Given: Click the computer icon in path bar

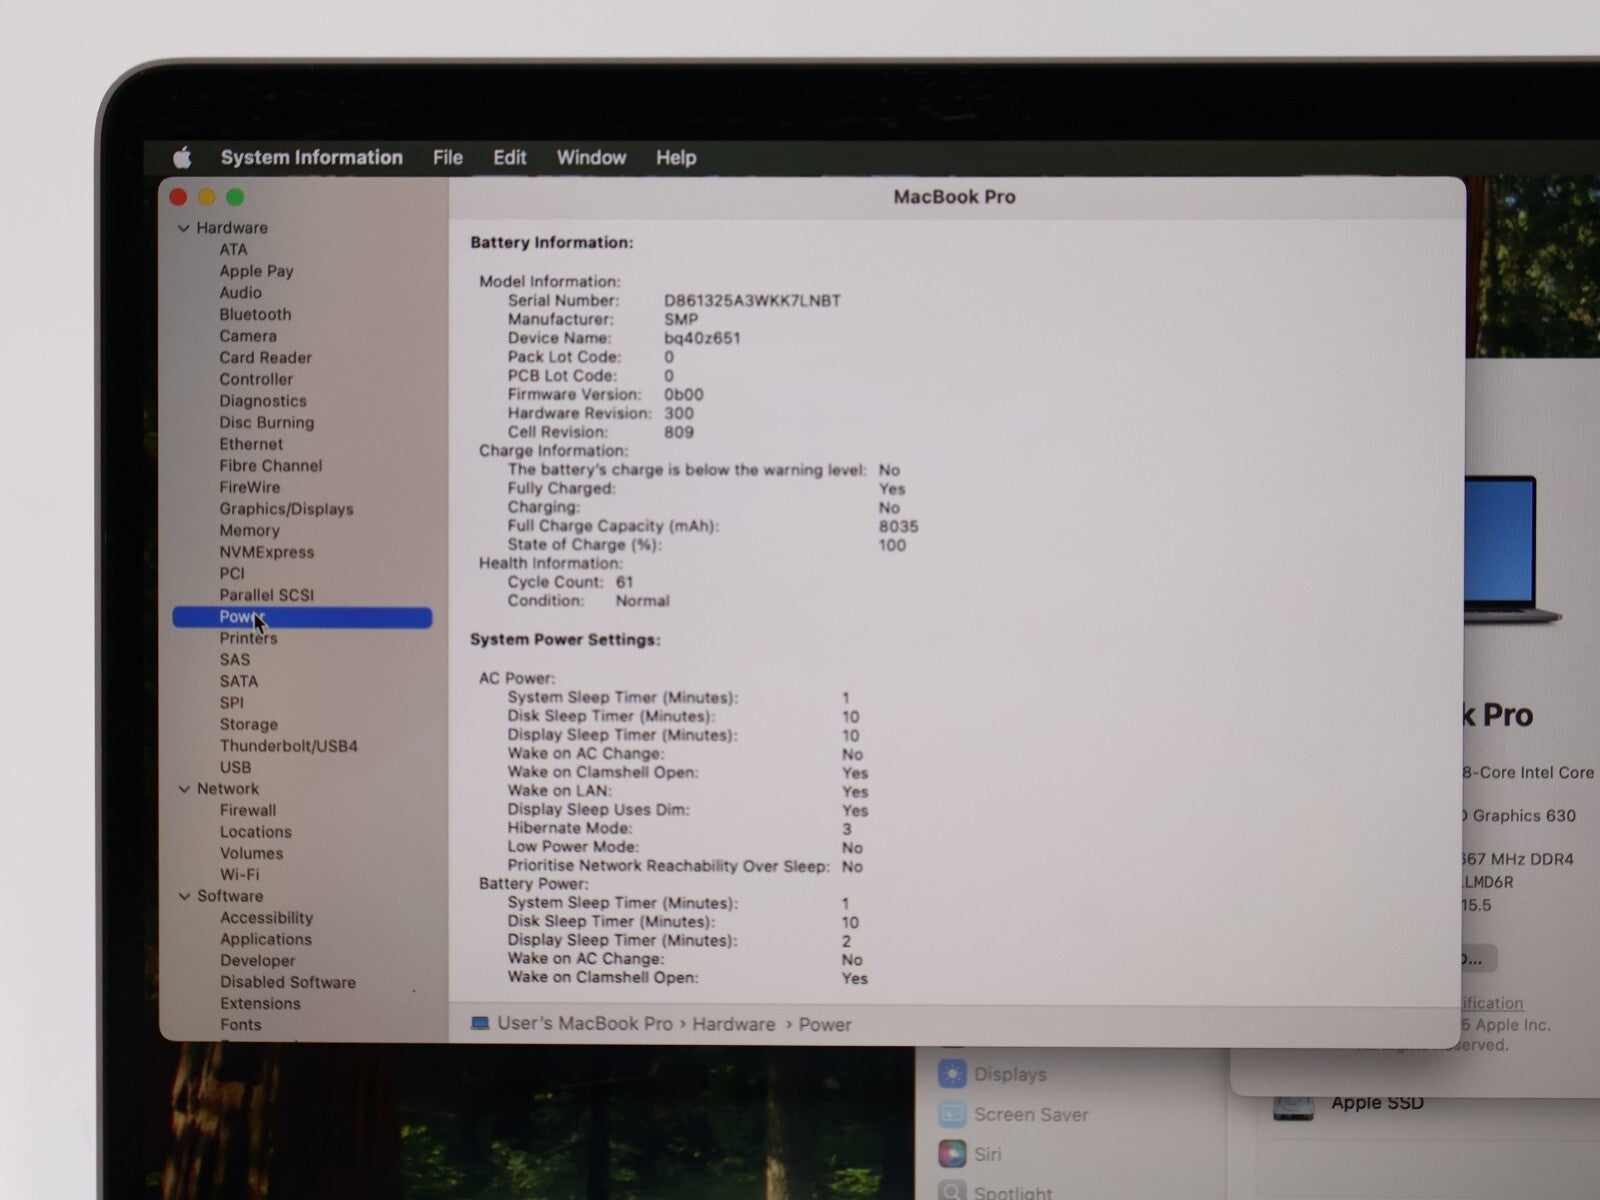Looking at the screenshot, I should (x=480, y=1024).
